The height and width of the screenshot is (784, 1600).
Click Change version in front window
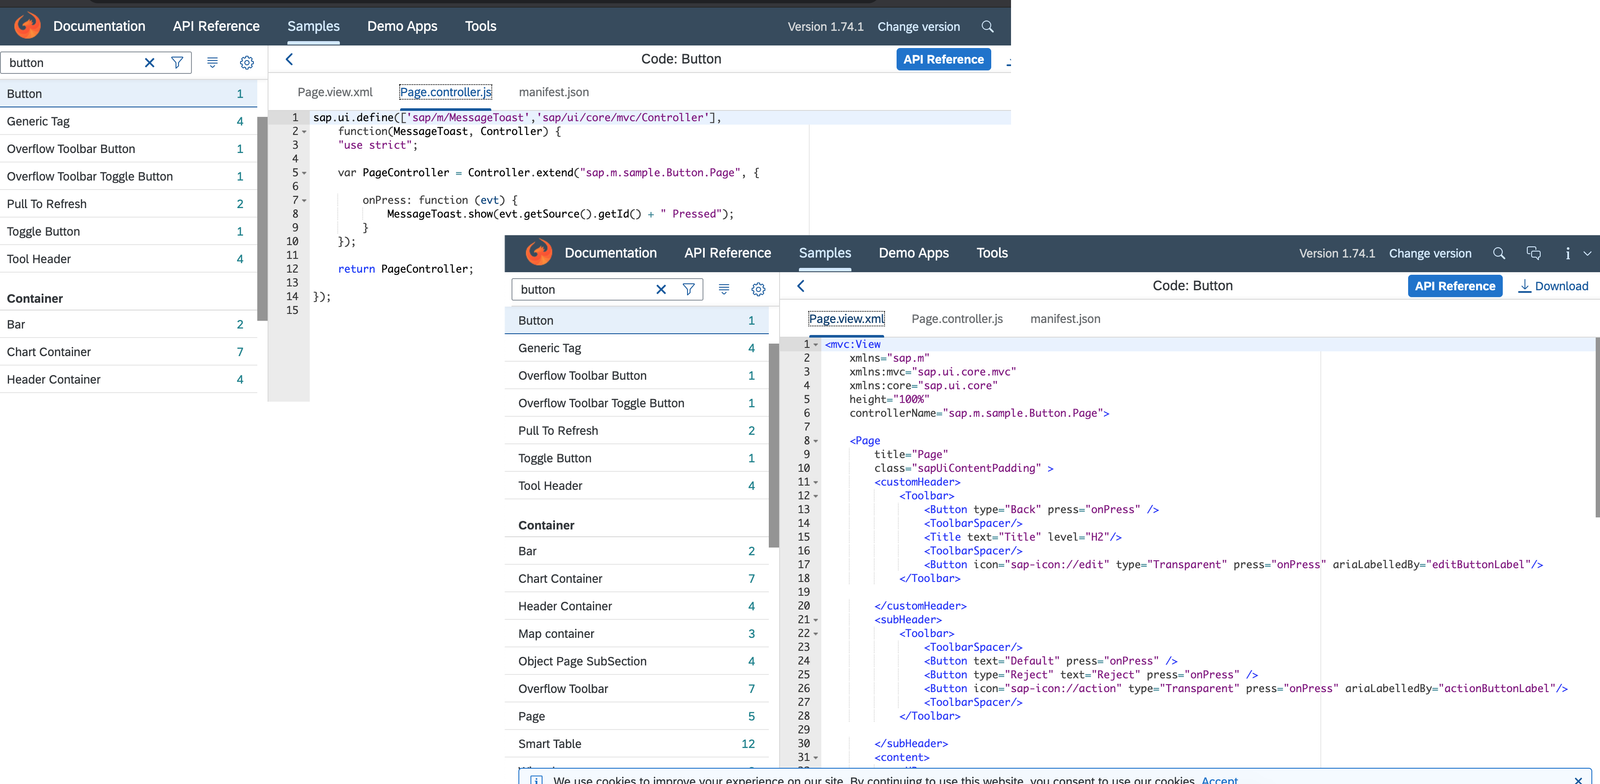coord(1430,254)
